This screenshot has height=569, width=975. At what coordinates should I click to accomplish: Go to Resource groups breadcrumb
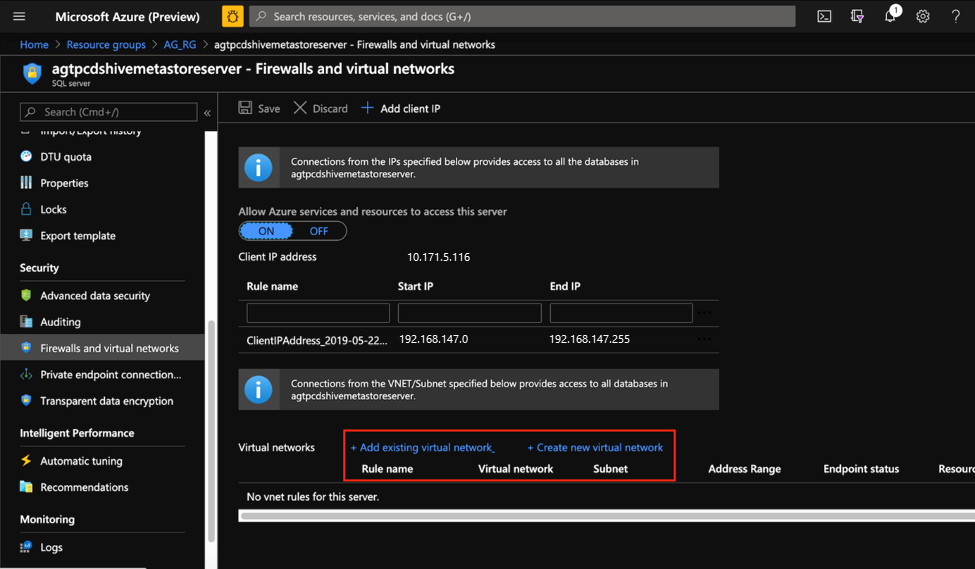106,44
